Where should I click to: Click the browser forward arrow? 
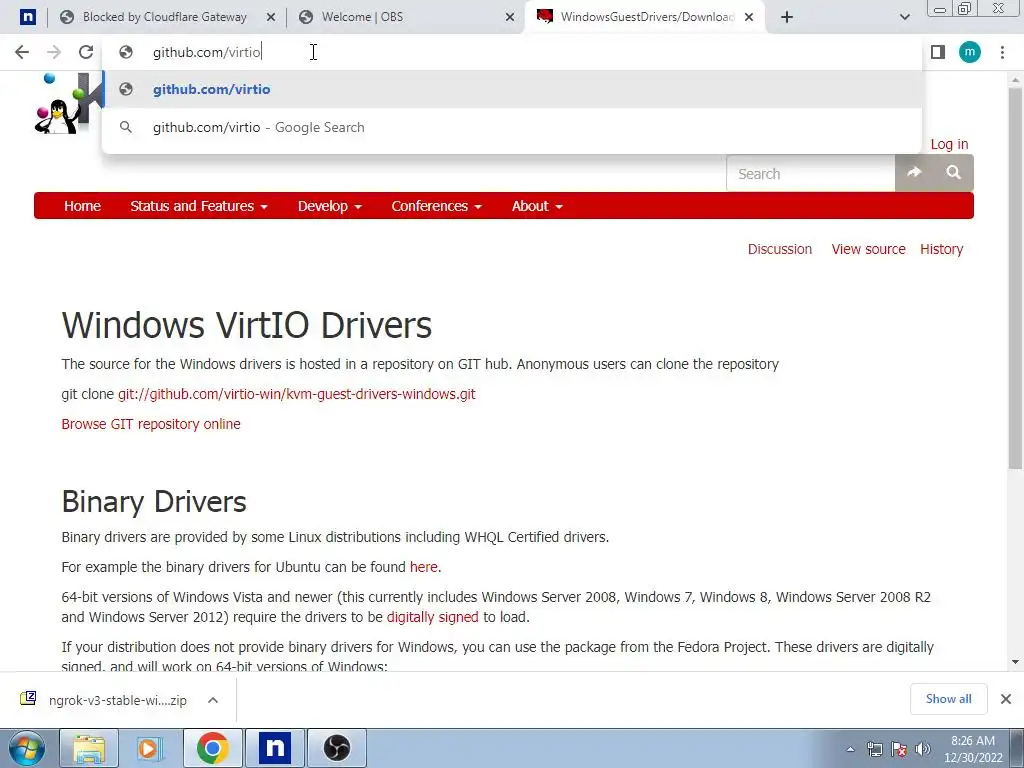tap(54, 52)
